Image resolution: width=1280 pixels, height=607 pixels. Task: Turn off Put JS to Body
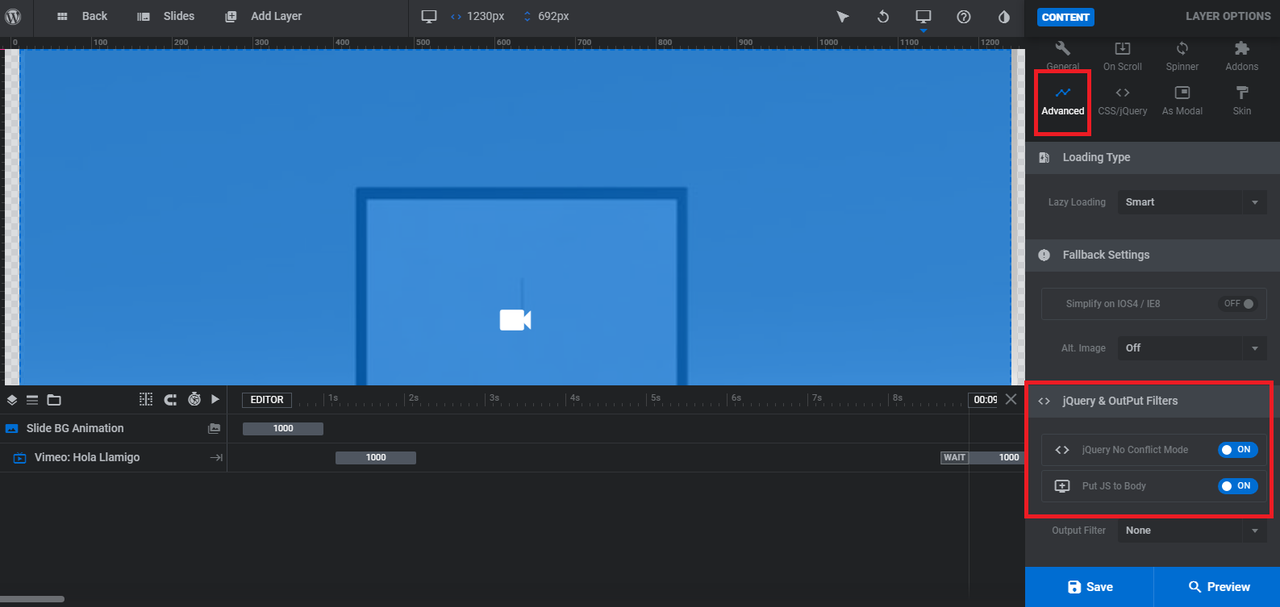pyautogui.click(x=1237, y=486)
